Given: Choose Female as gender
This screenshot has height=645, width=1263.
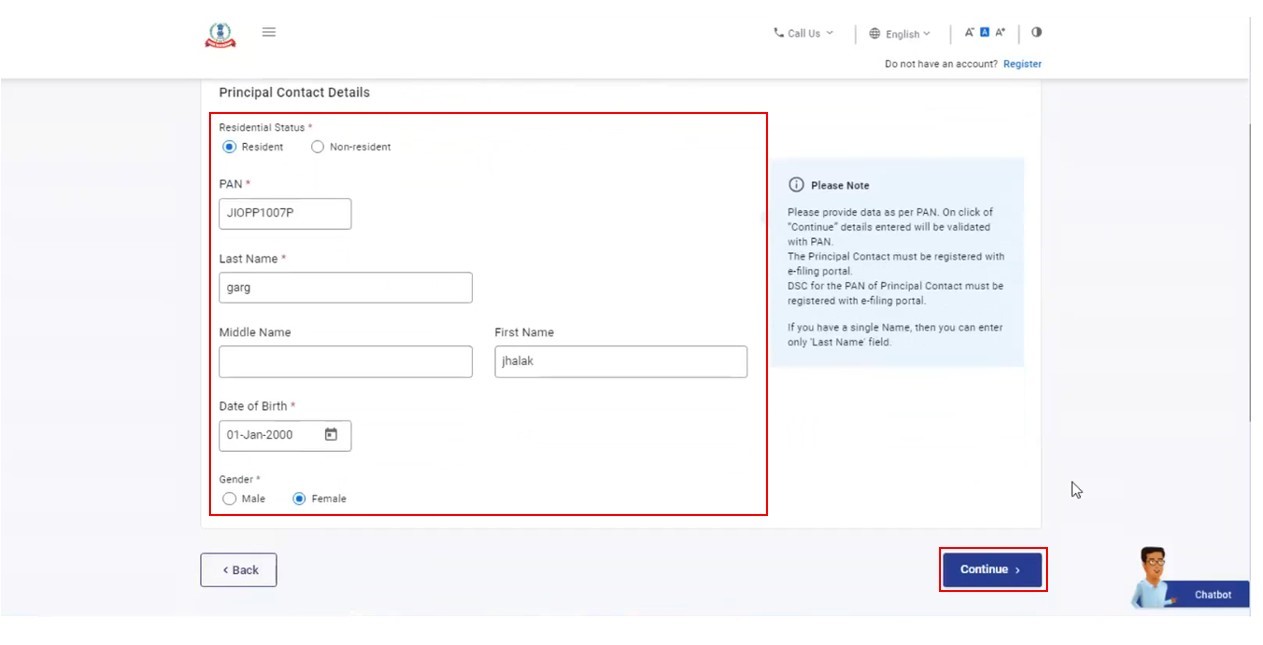Looking at the screenshot, I should tap(299, 499).
